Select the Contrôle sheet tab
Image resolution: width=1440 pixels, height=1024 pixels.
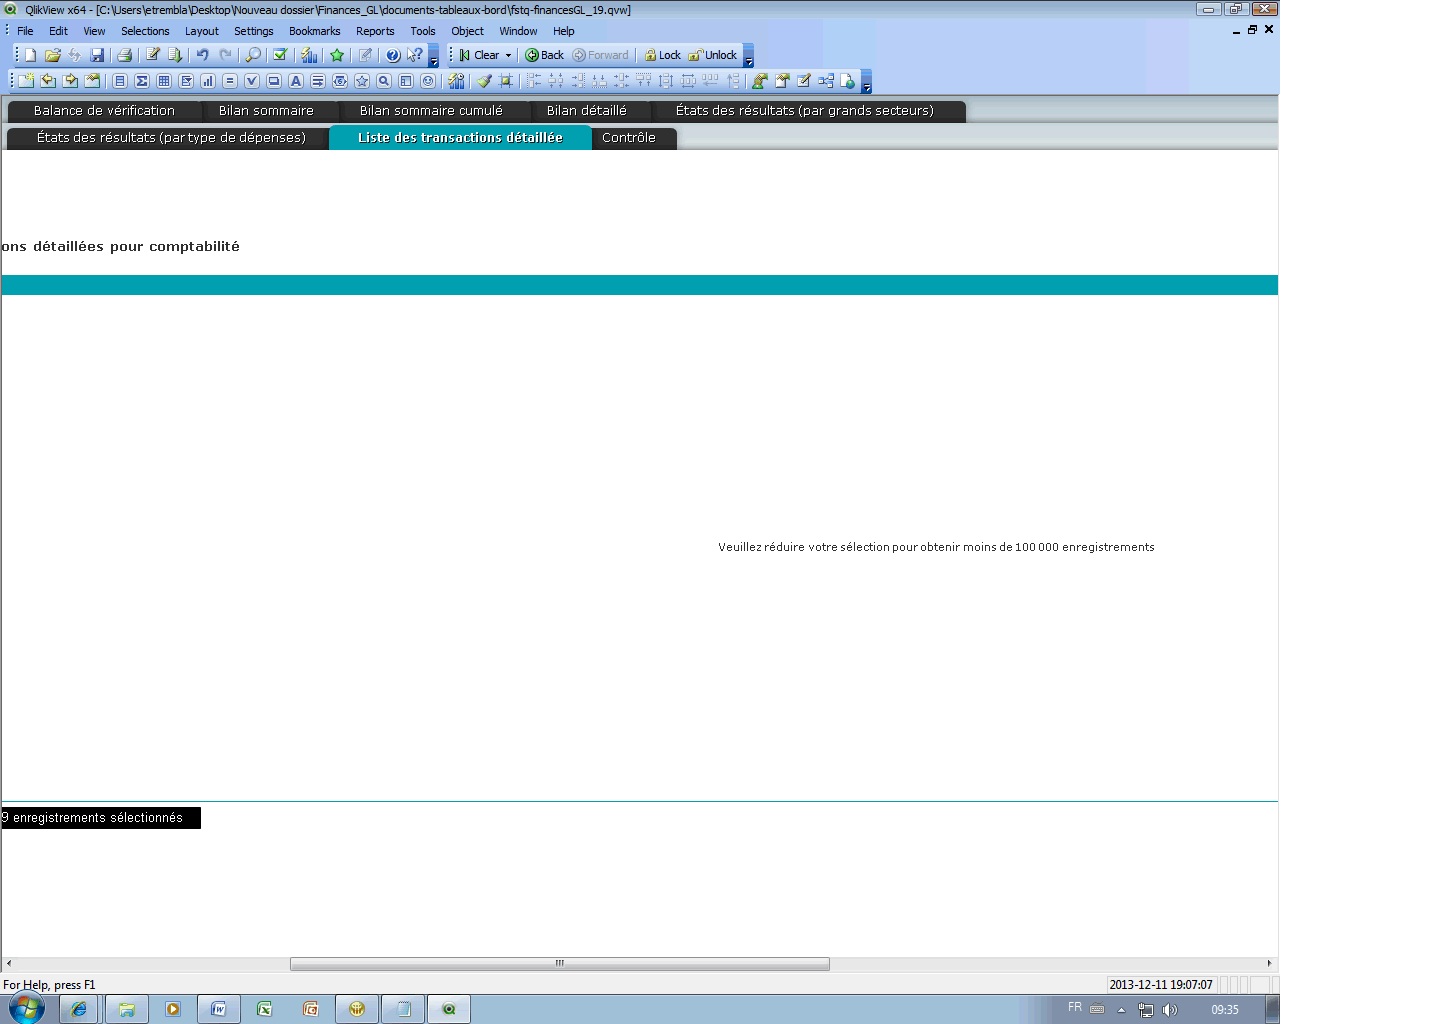coord(629,138)
